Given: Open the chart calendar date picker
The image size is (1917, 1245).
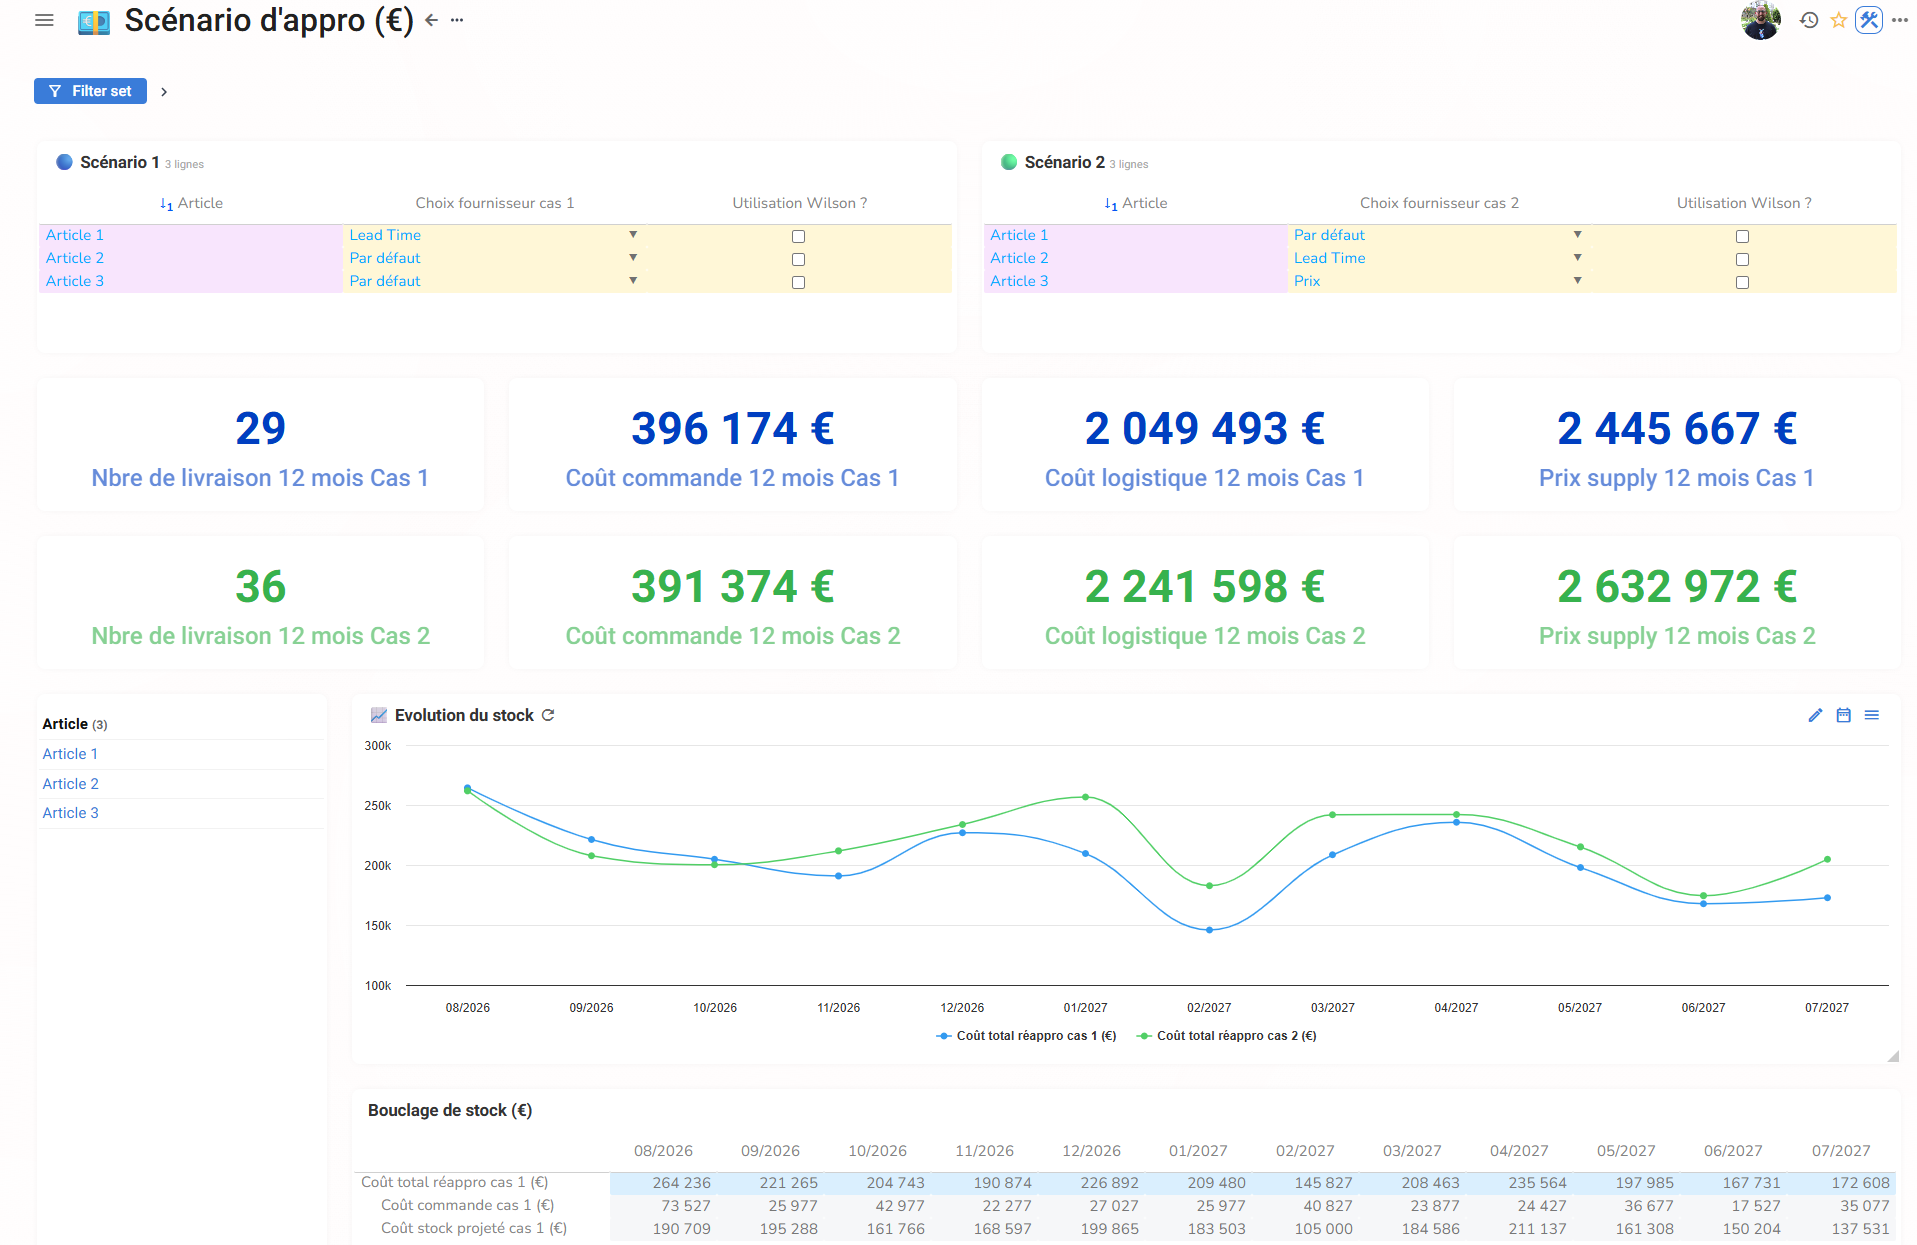Looking at the screenshot, I should (1843, 715).
